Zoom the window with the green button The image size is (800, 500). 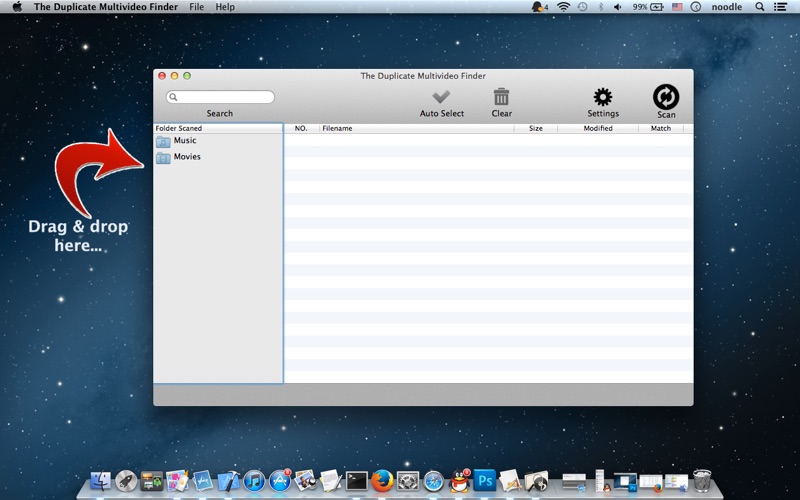[x=187, y=76]
